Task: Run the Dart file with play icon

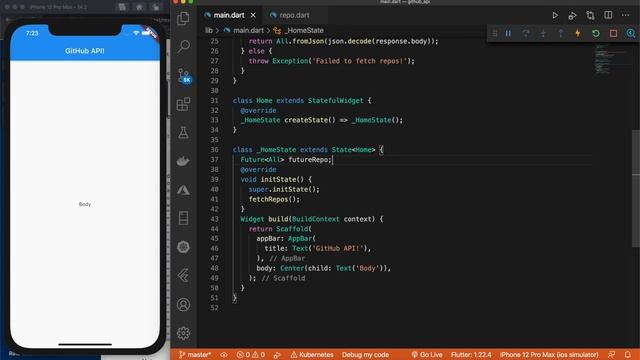Action: pos(555,16)
